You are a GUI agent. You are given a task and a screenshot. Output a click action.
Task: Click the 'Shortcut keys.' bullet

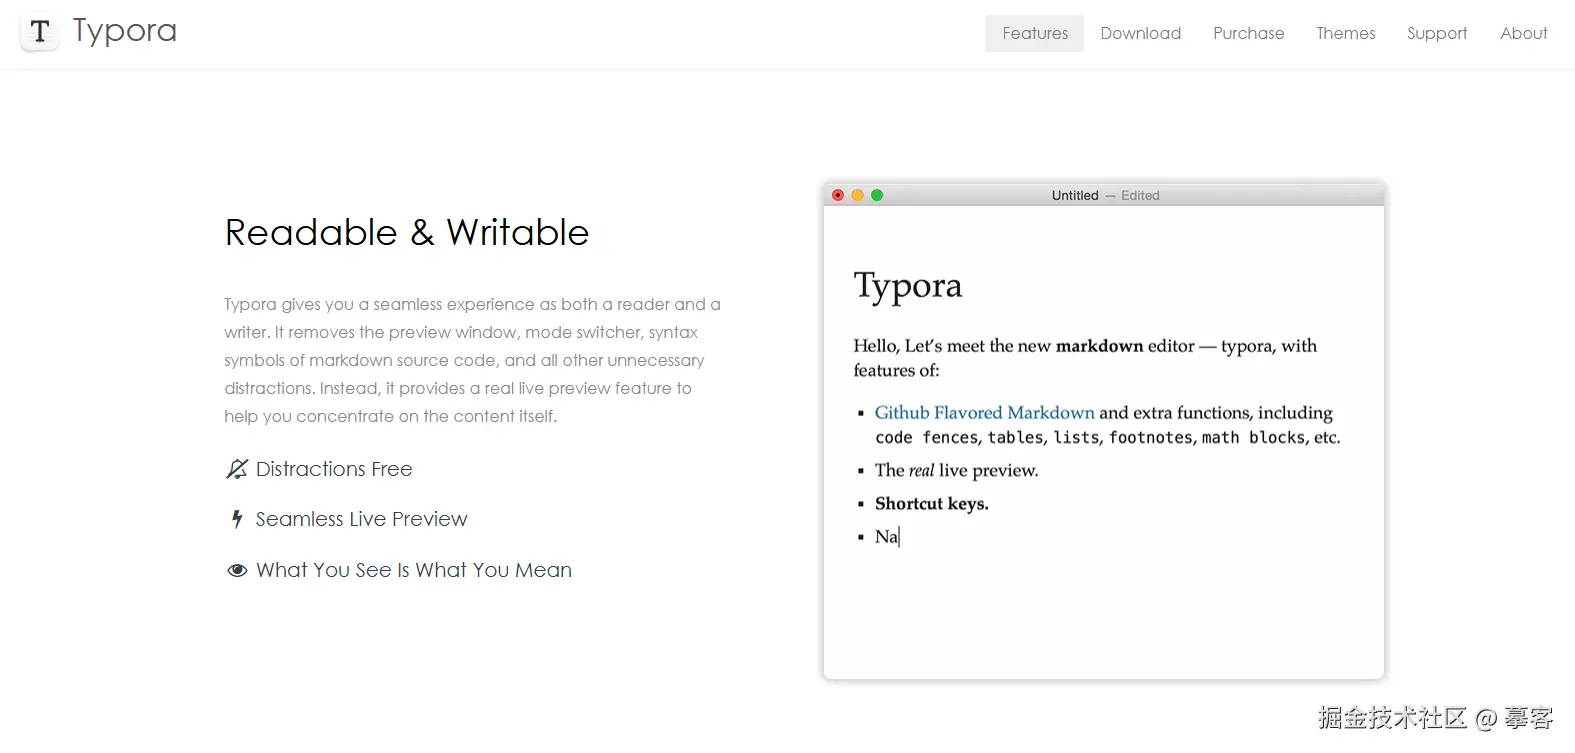tap(932, 503)
